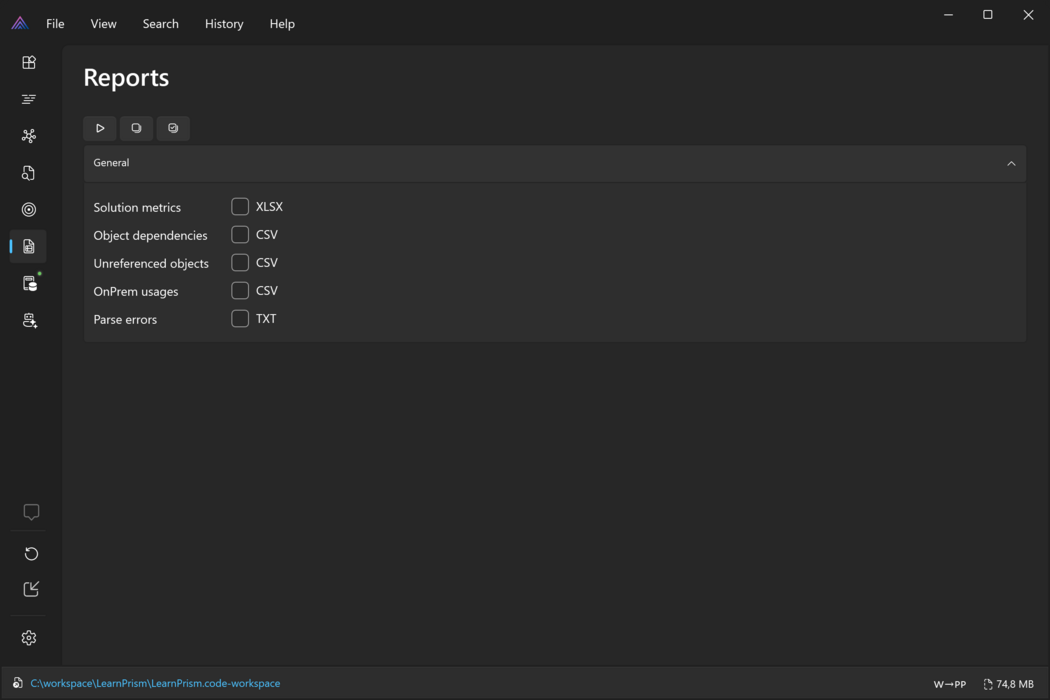Image resolution: width=1050 pixels, height=700 pixels.
Task: Click the workspace file icon in status bar
Action: click(x=17, y=683)
